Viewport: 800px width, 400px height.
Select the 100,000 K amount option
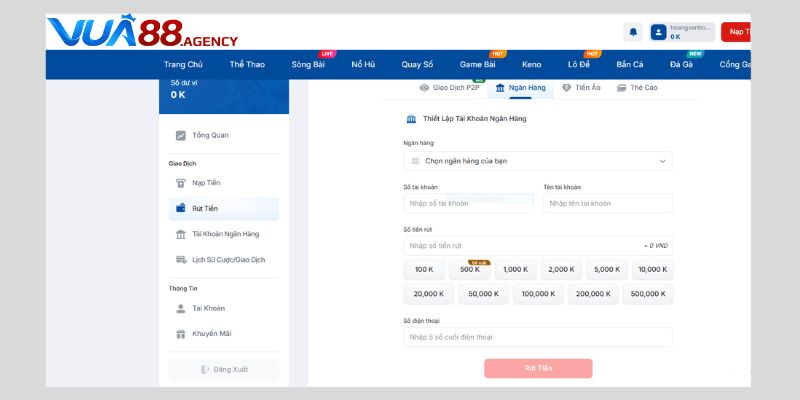(538, 294)
